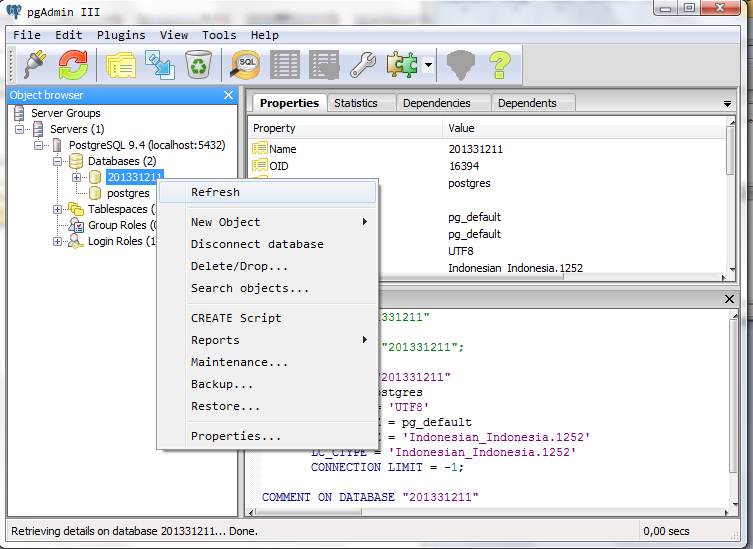753x549 pixels.
Task: Click the recycle bin drop object icon
Action: 198,64
